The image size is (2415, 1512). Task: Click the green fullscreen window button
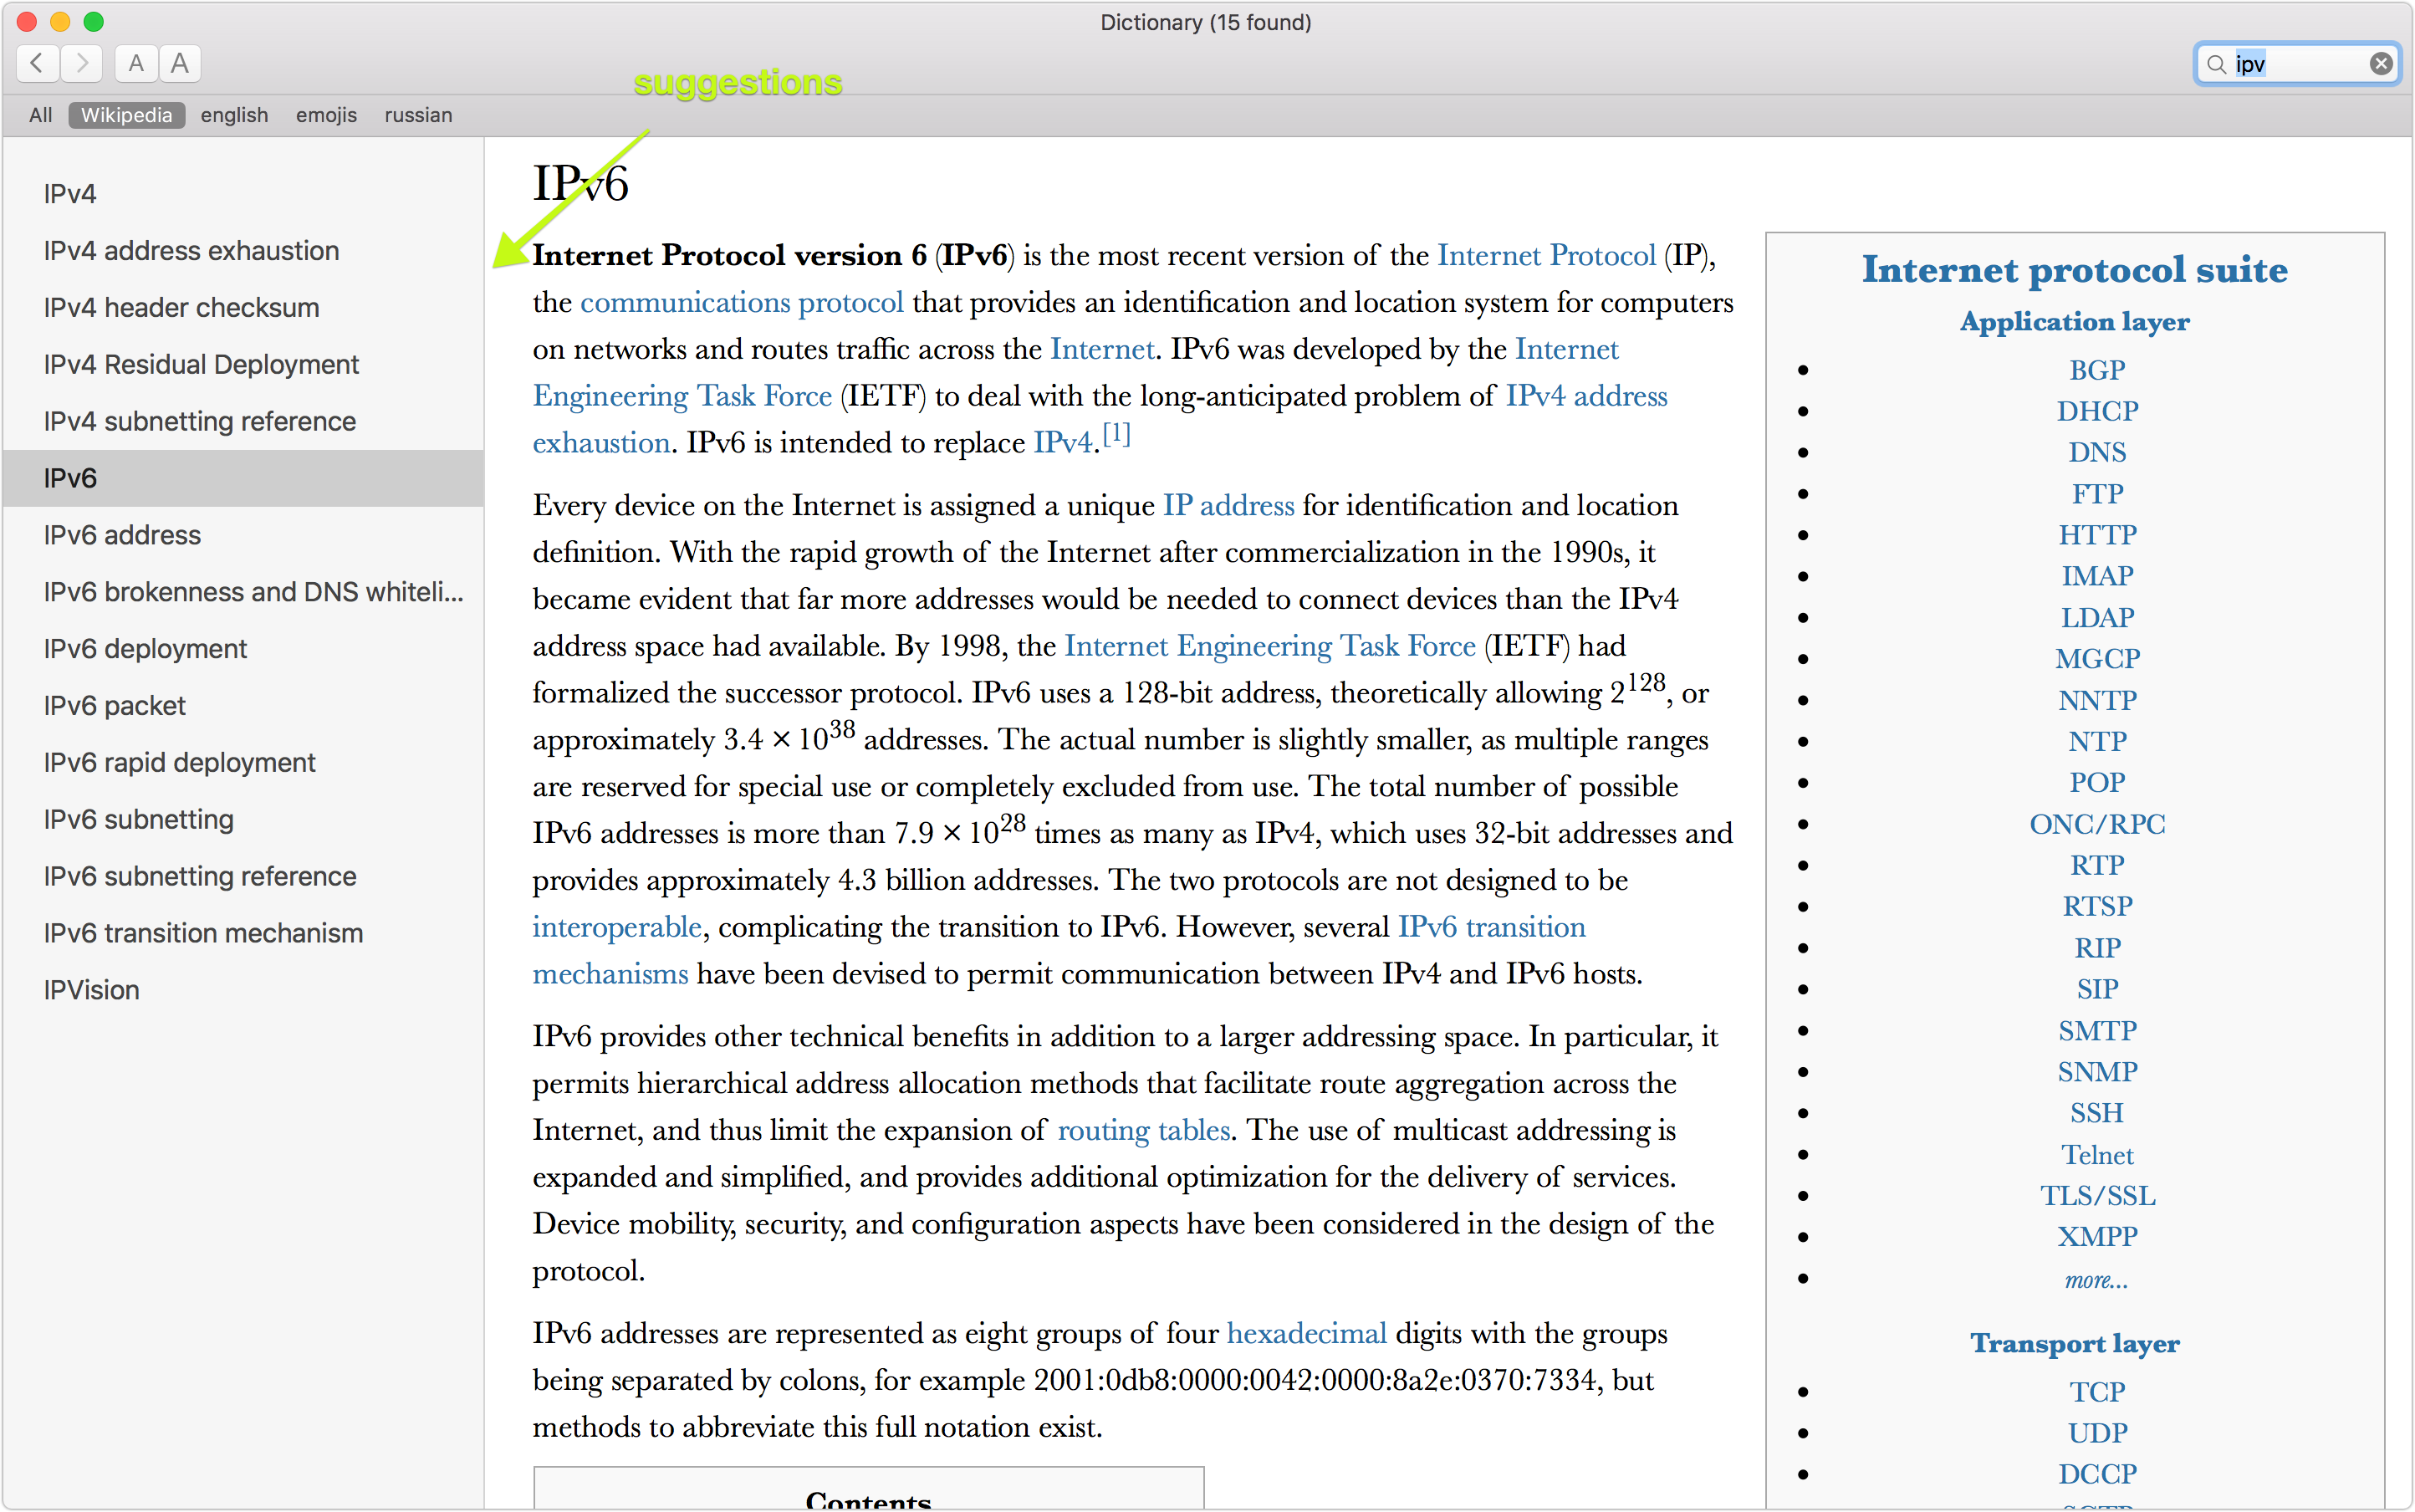point(93,21)
